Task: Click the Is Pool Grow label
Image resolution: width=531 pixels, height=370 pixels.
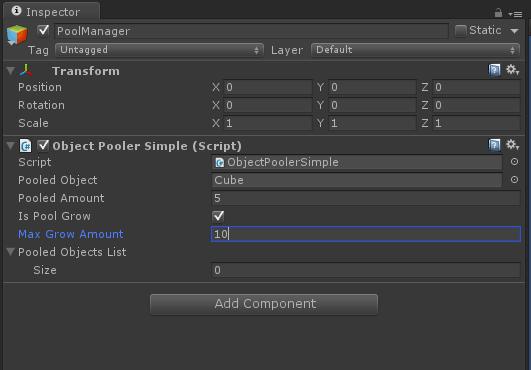Action: tap(55, 216)
